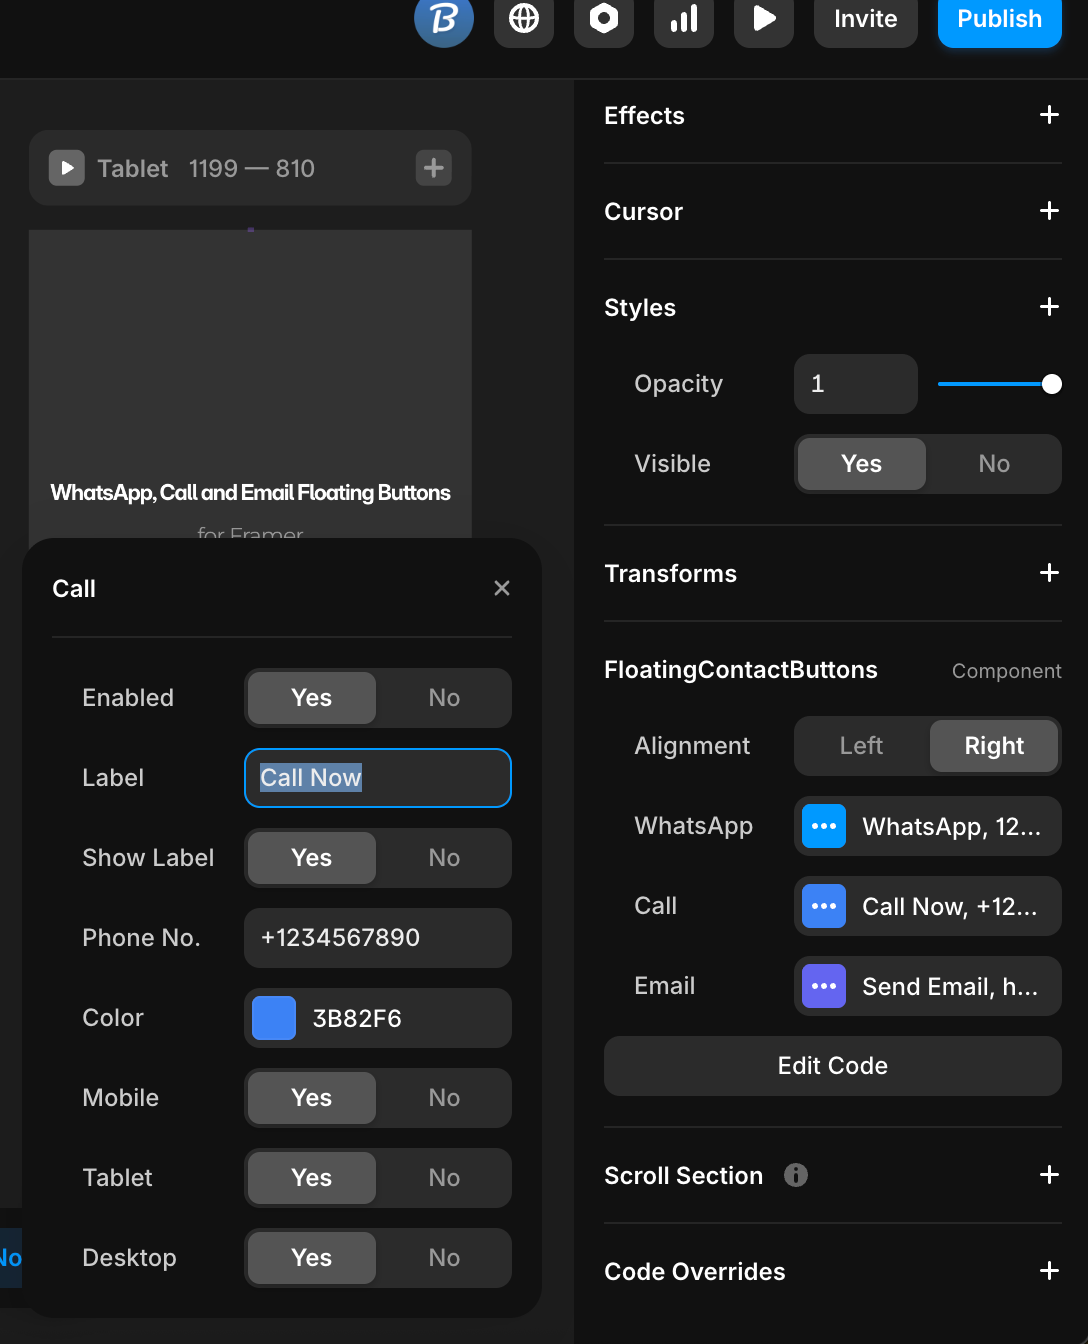Add a breakpoint with the Tablet plus icon
1088x1344 pixels.
point(433,168)
